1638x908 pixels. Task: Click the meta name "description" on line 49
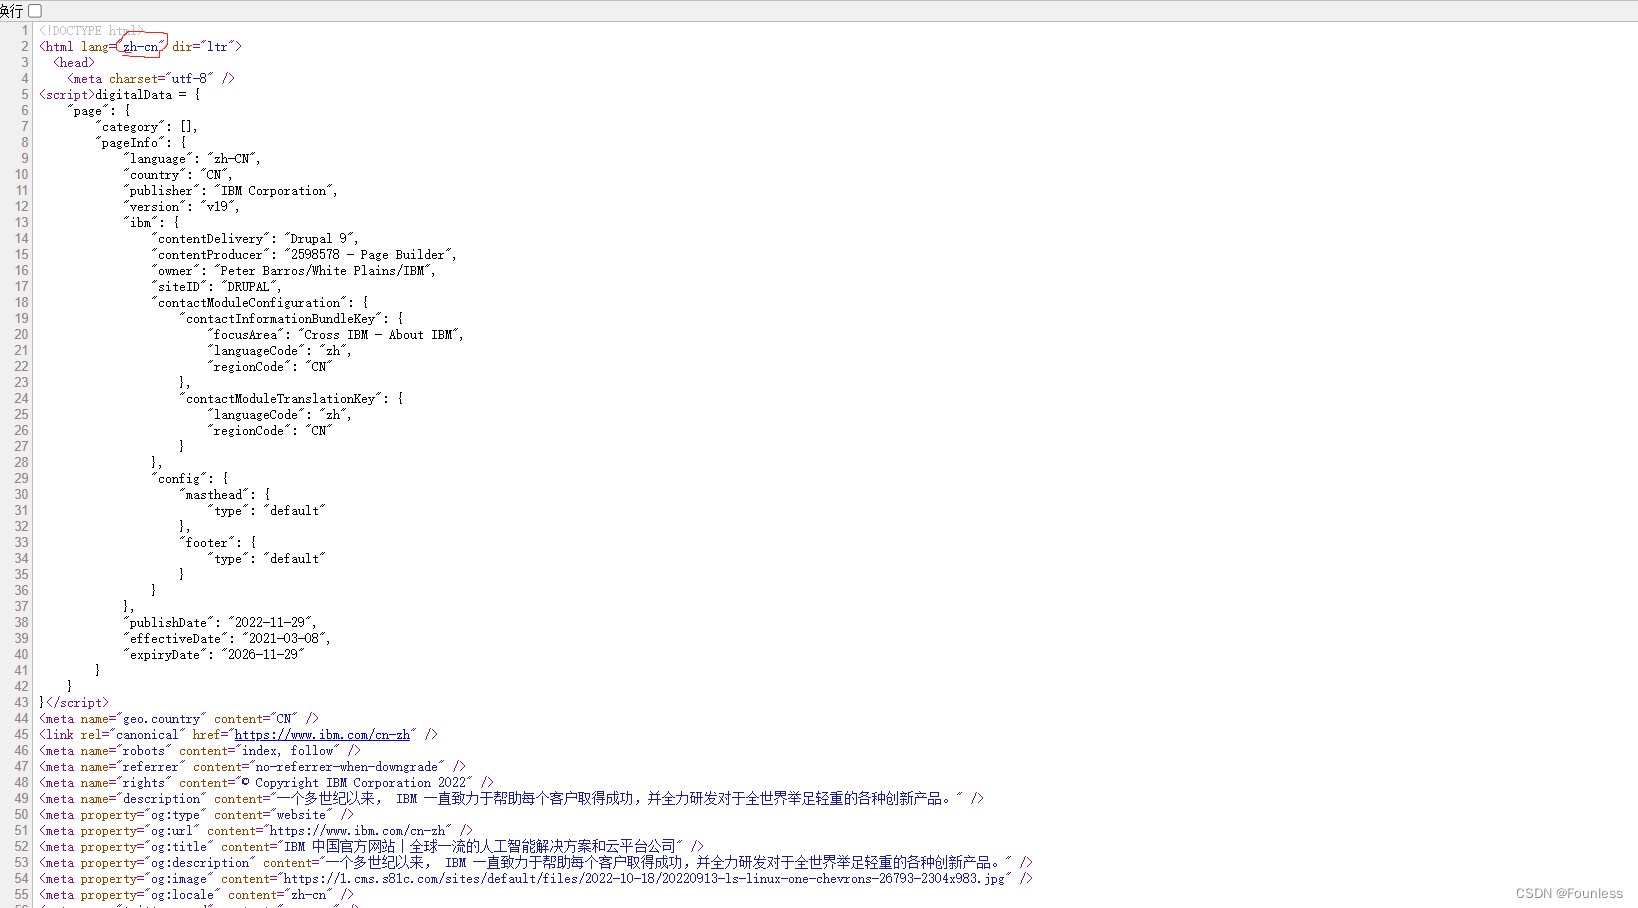click(x=162, y=799)
